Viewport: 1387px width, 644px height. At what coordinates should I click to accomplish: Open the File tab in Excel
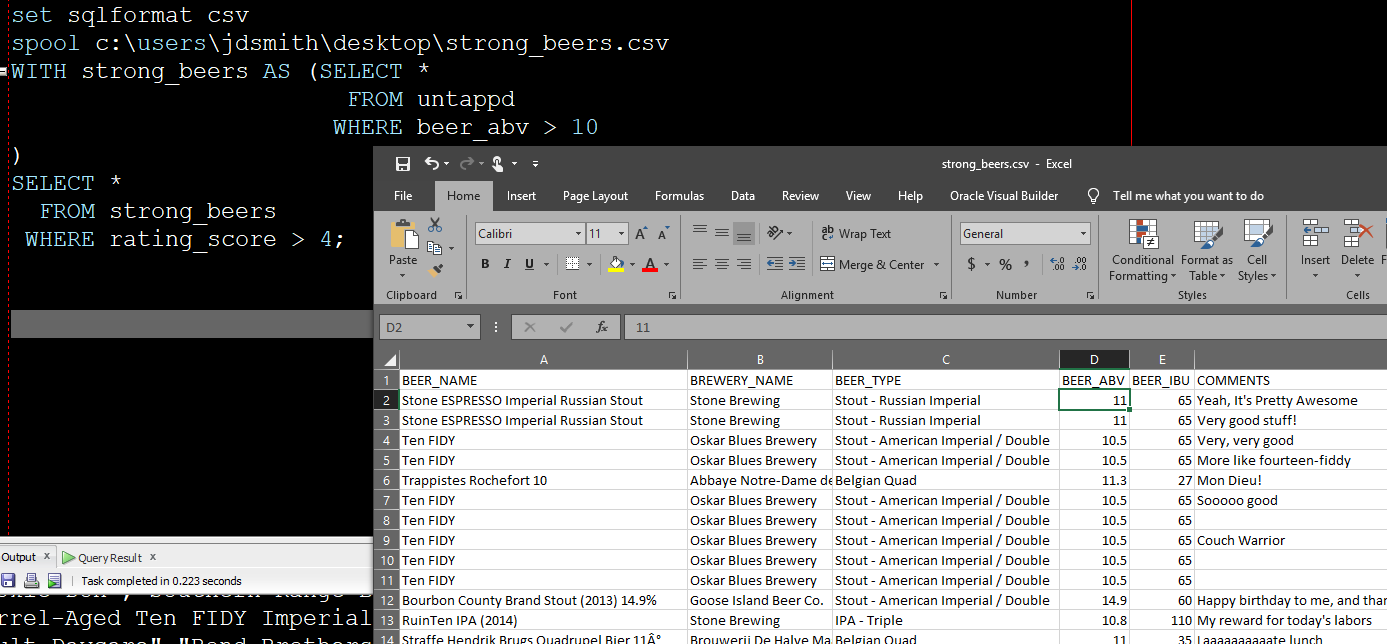(403, 196)
